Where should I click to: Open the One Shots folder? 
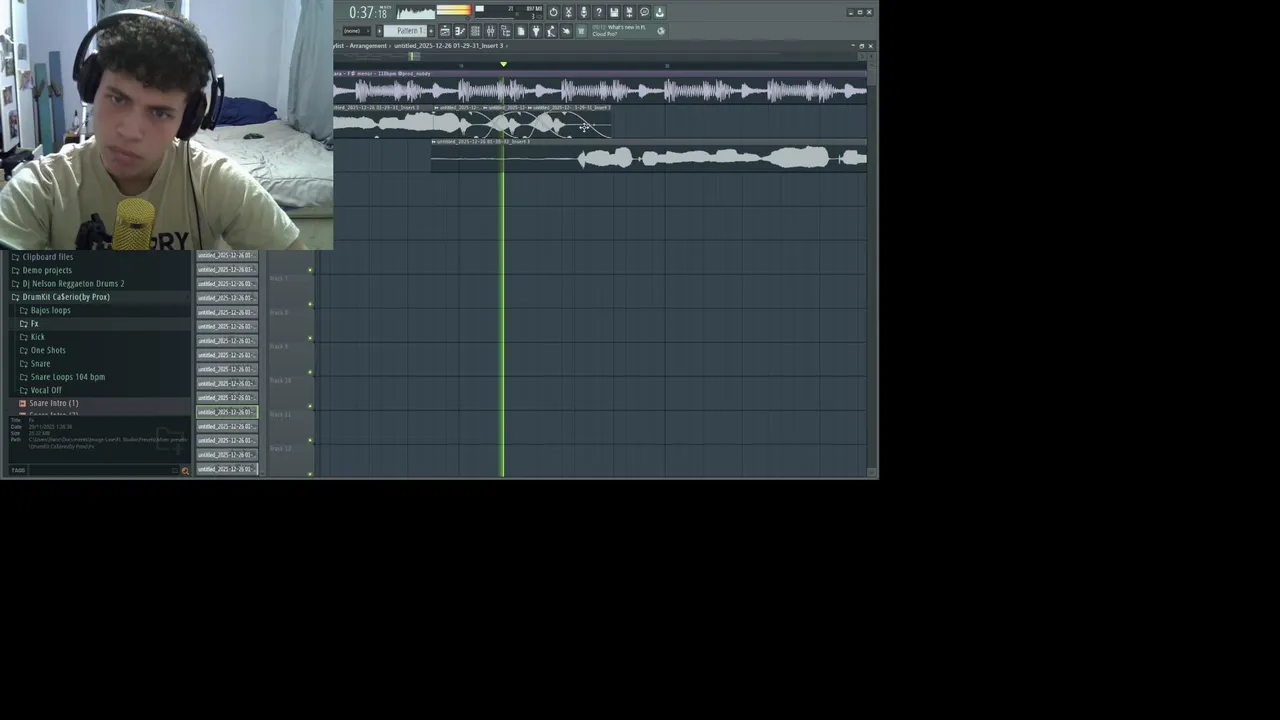47,350
